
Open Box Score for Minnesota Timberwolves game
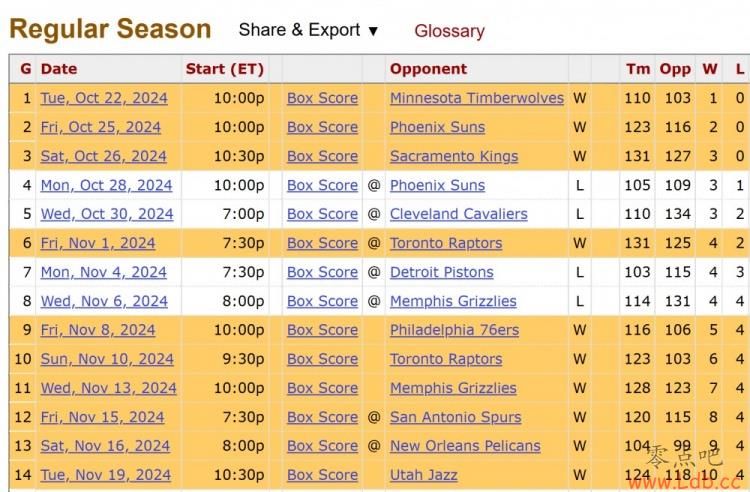[322, 98]
